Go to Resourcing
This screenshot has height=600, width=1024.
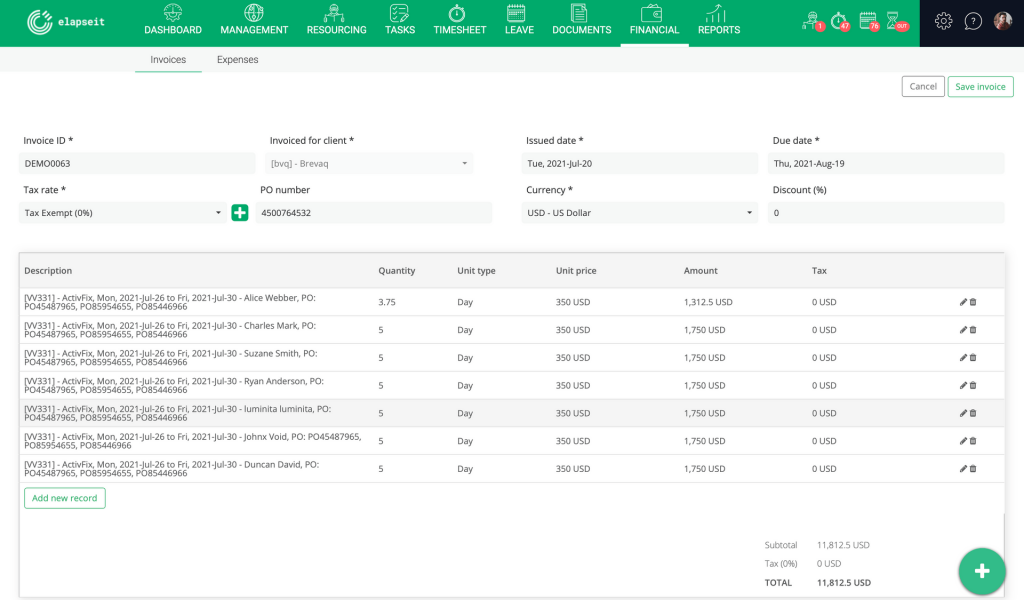click(x=336, y=20)
